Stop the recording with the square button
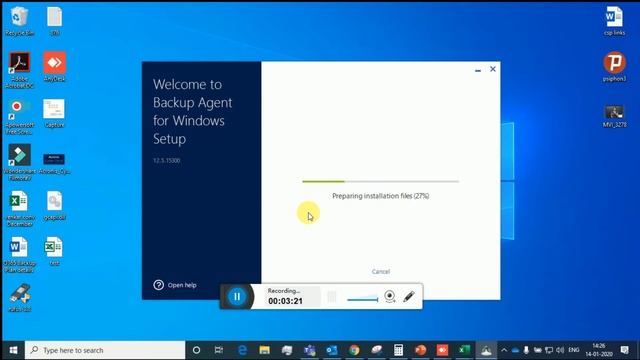The width and height of the screenshot is (640, 360). 332,297
